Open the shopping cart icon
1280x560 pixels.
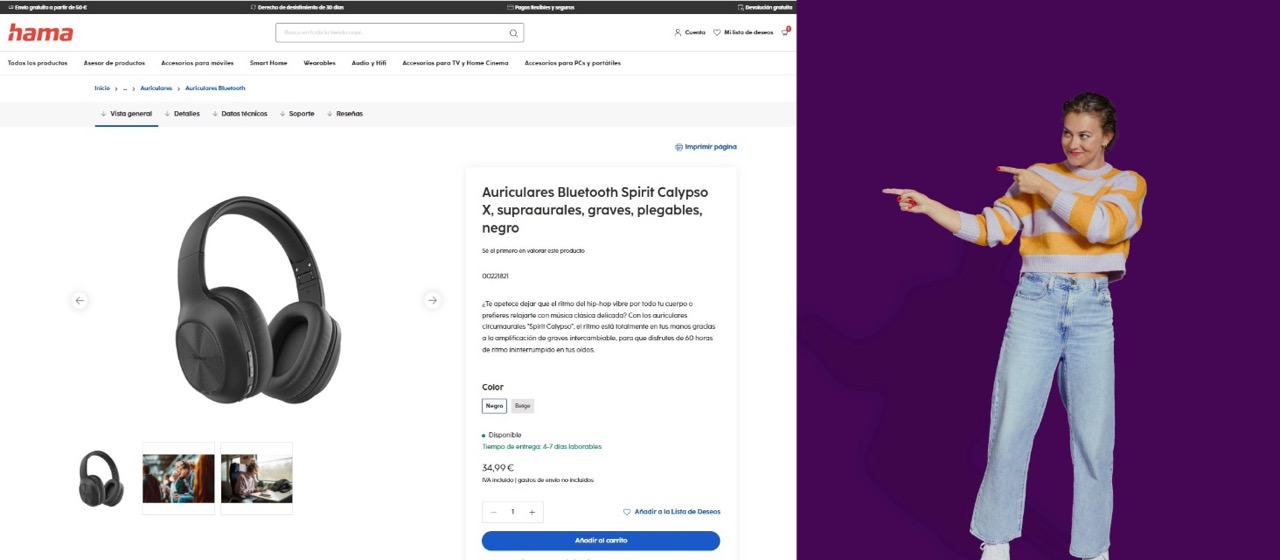click(x=785, y=32)
